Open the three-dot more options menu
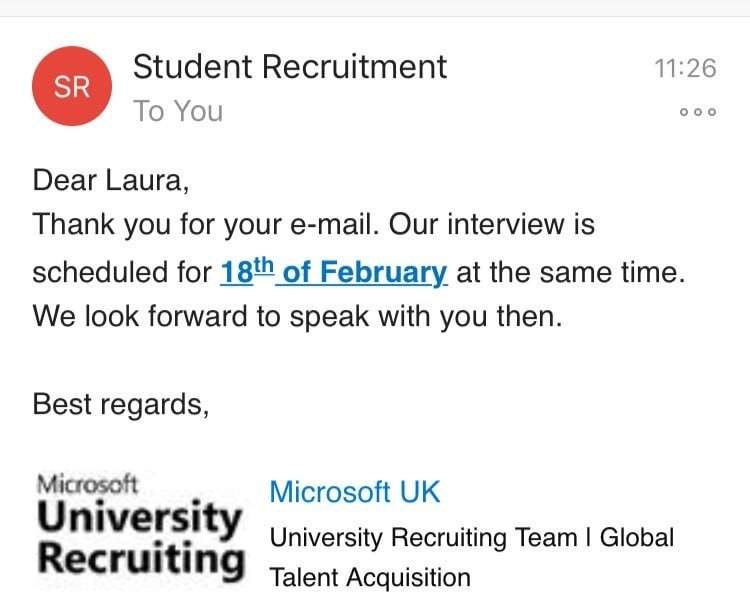Viewport: 750px width, 592px height. (x=697, y=112)
